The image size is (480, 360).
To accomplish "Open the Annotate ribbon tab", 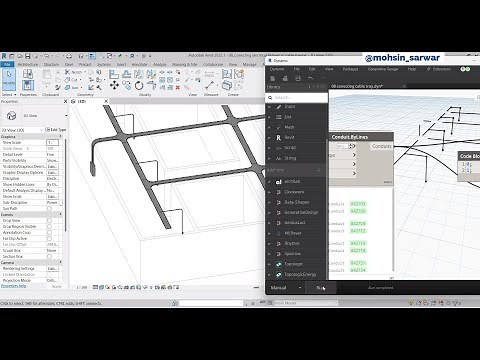I will tap(139, 64).
